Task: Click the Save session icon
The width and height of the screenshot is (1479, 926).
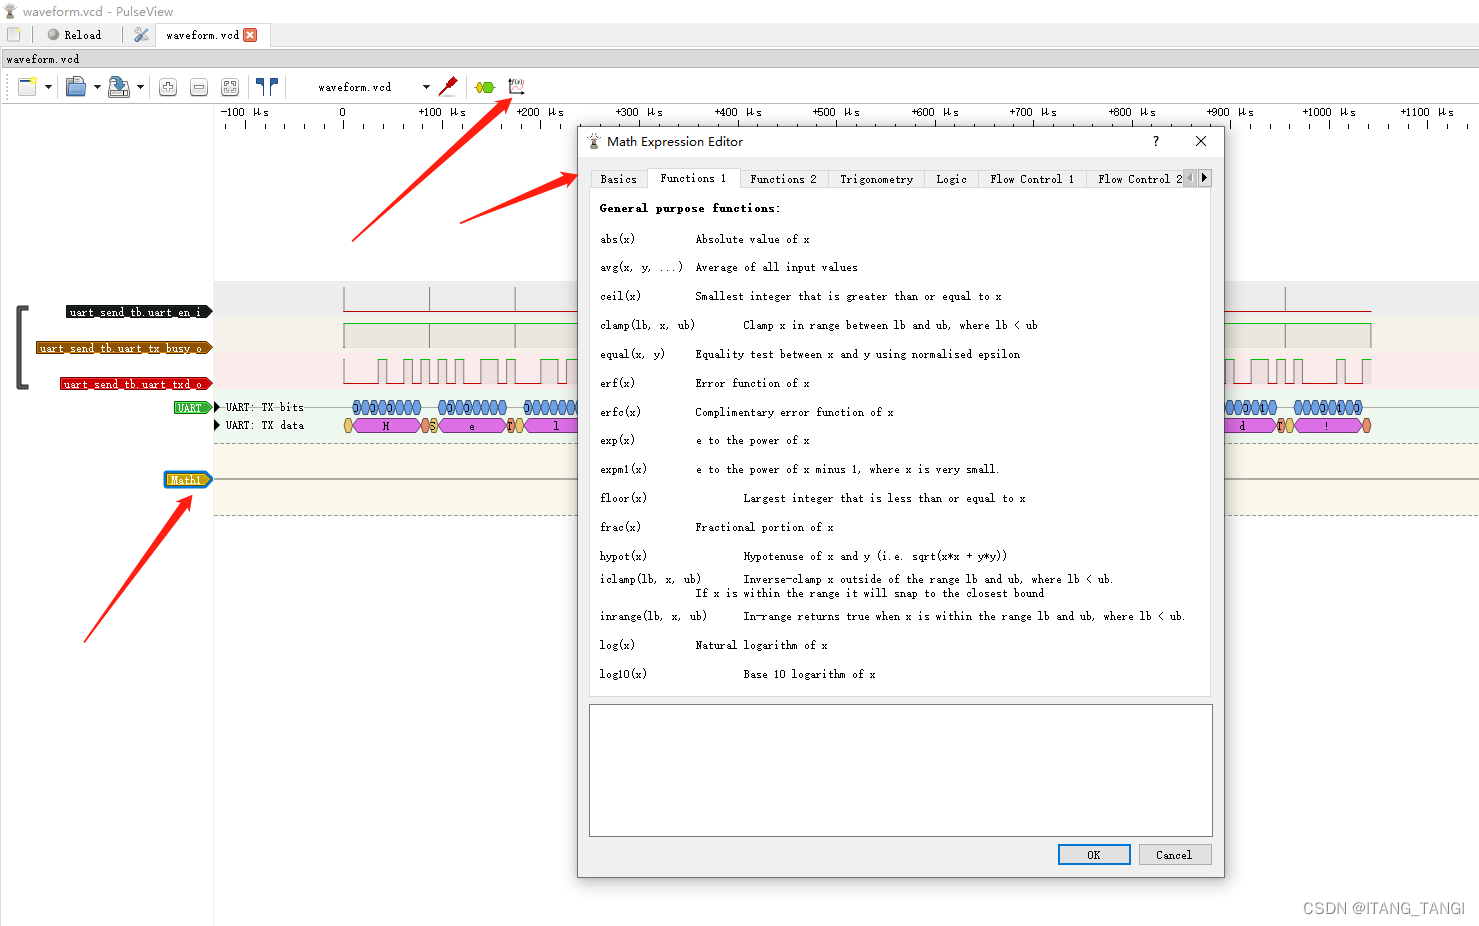Action: [118, 87]
